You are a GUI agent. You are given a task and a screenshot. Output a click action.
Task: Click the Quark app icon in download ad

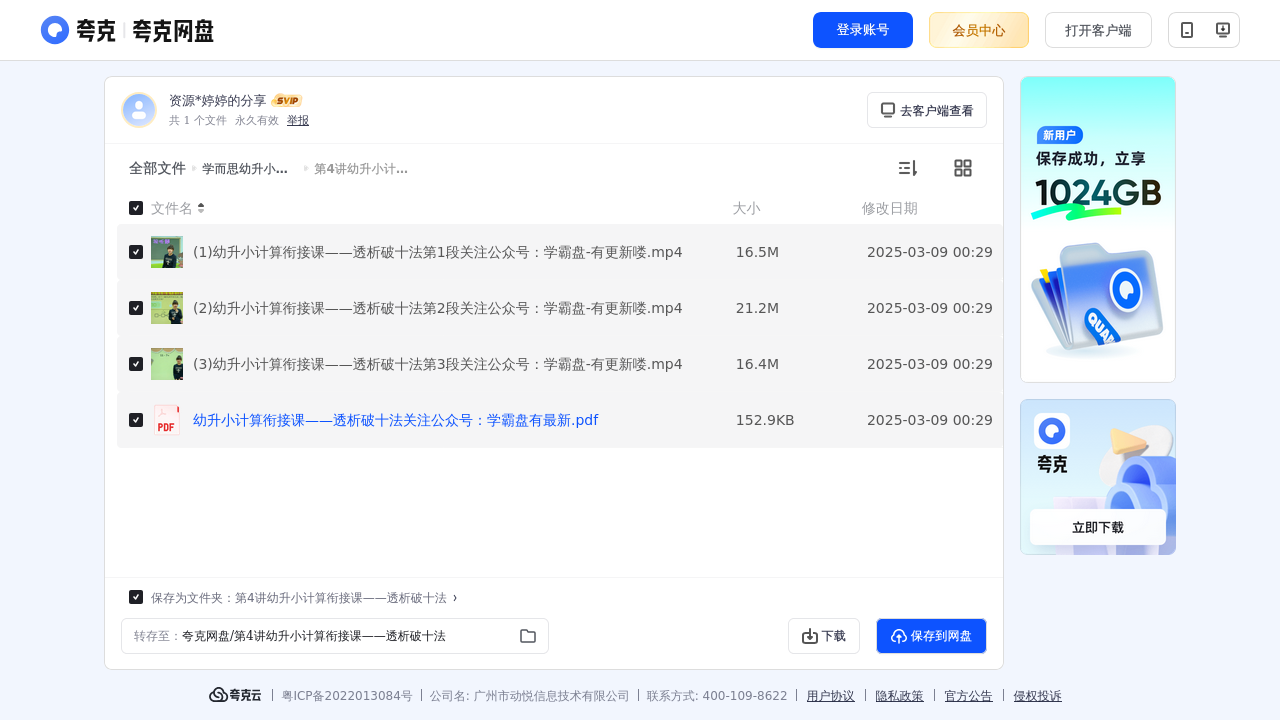tap(1052, 431)
